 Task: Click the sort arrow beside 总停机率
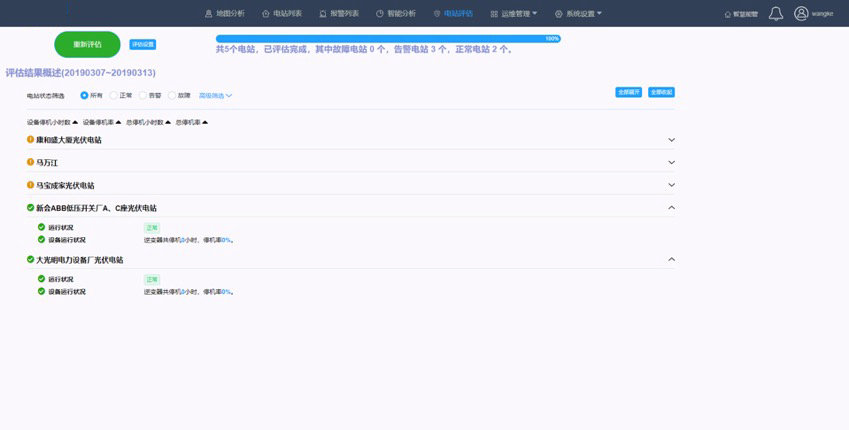[205, 122]
